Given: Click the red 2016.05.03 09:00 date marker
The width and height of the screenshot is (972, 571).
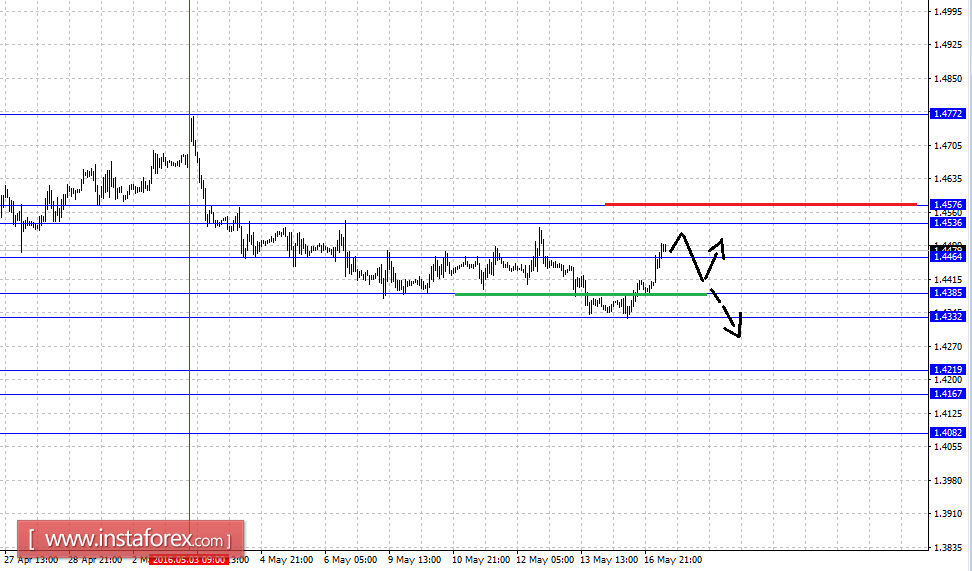Looking at the screenshot, I should 189,560.
